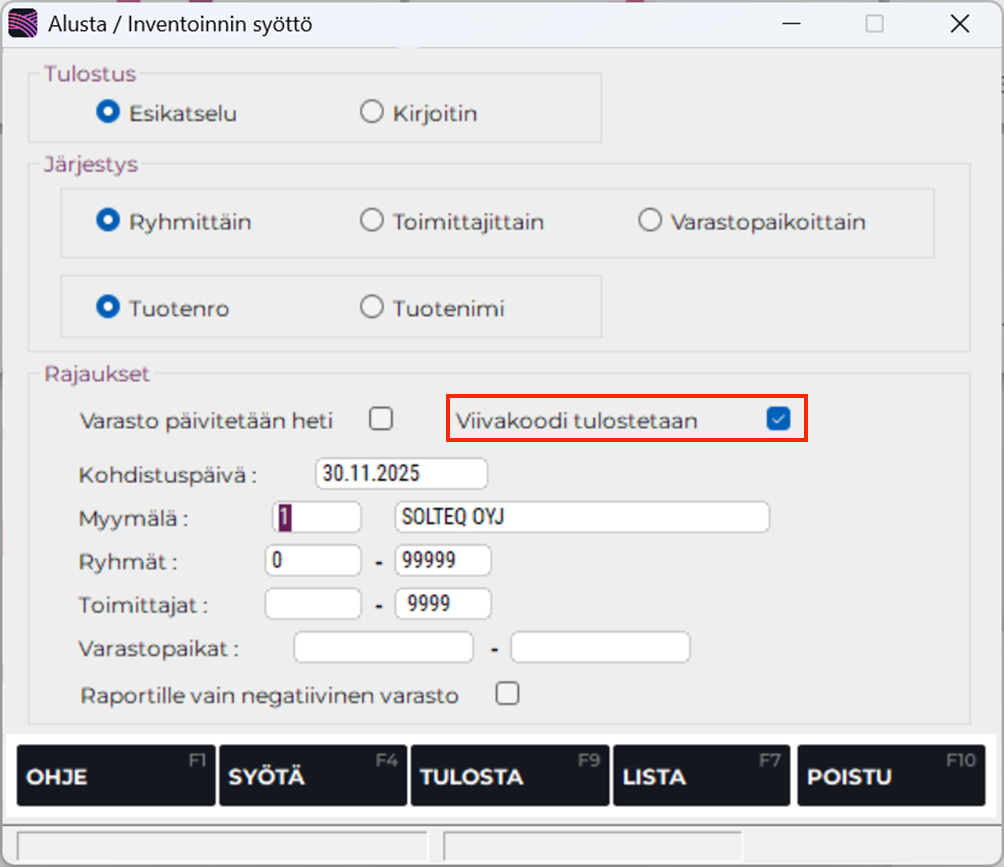Click the Ryhmät start value field

pos(312,561)
